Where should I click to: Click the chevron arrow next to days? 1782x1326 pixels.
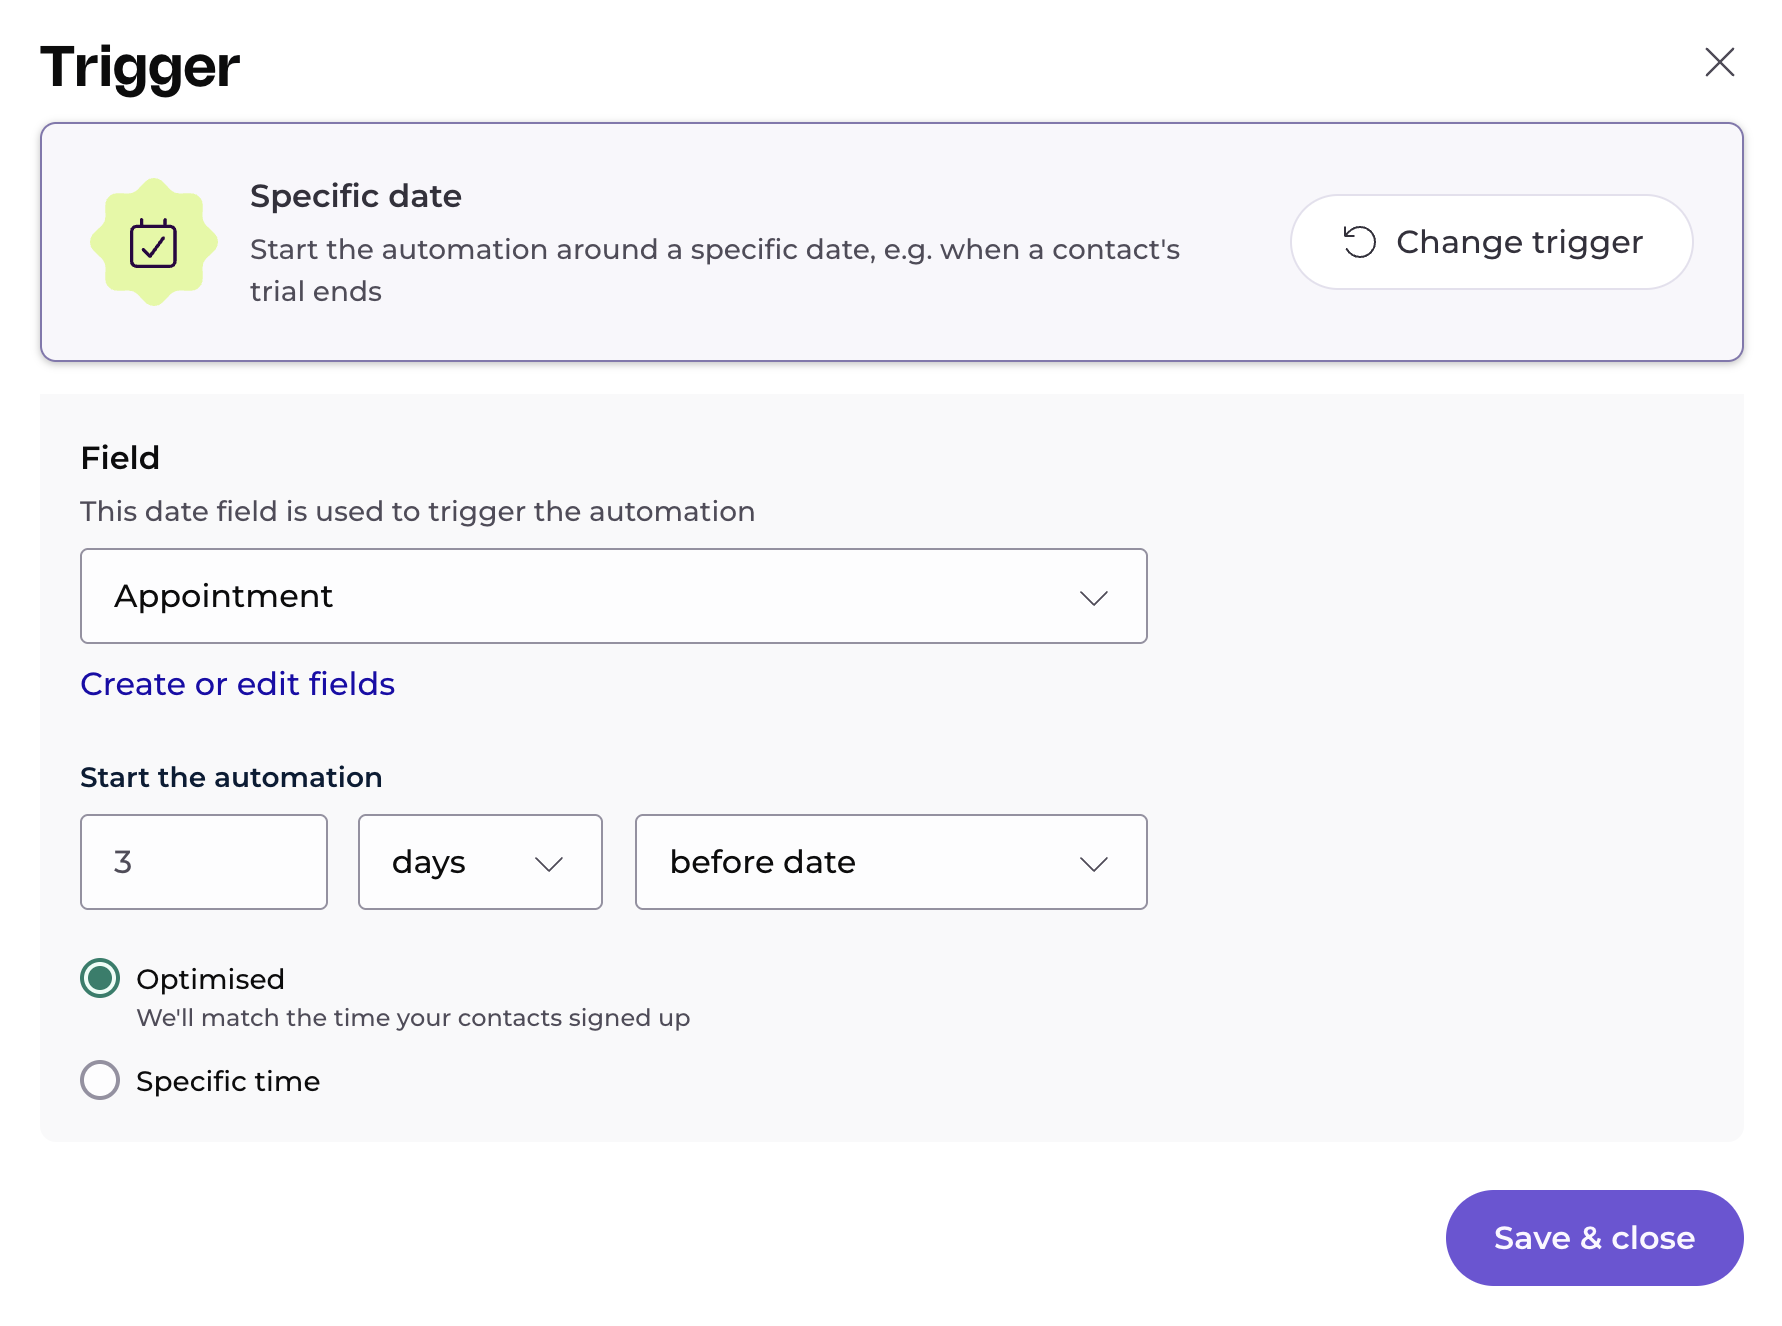(x=549, y=864)
